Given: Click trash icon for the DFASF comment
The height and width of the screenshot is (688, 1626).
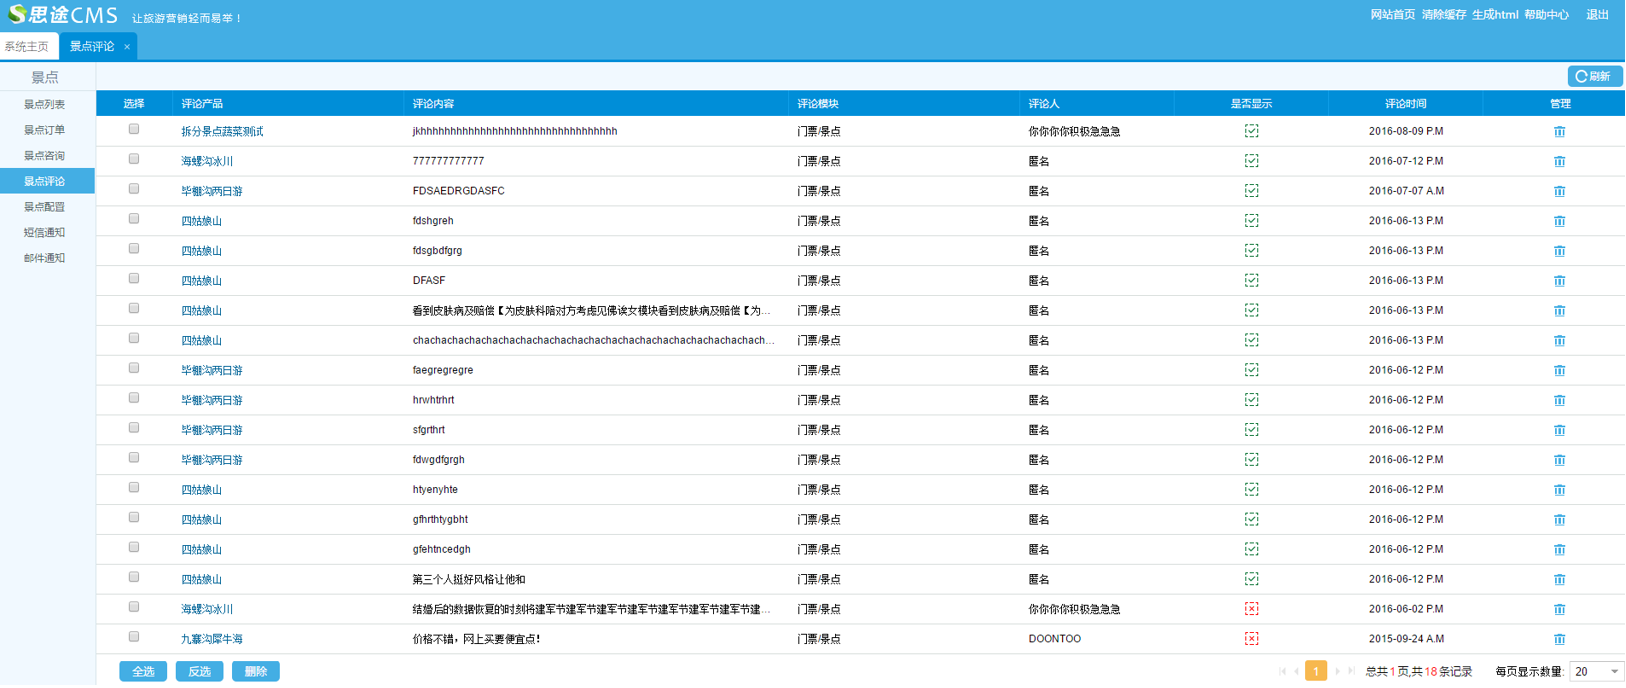Looking at the screenshot, I should (1559, 281).
